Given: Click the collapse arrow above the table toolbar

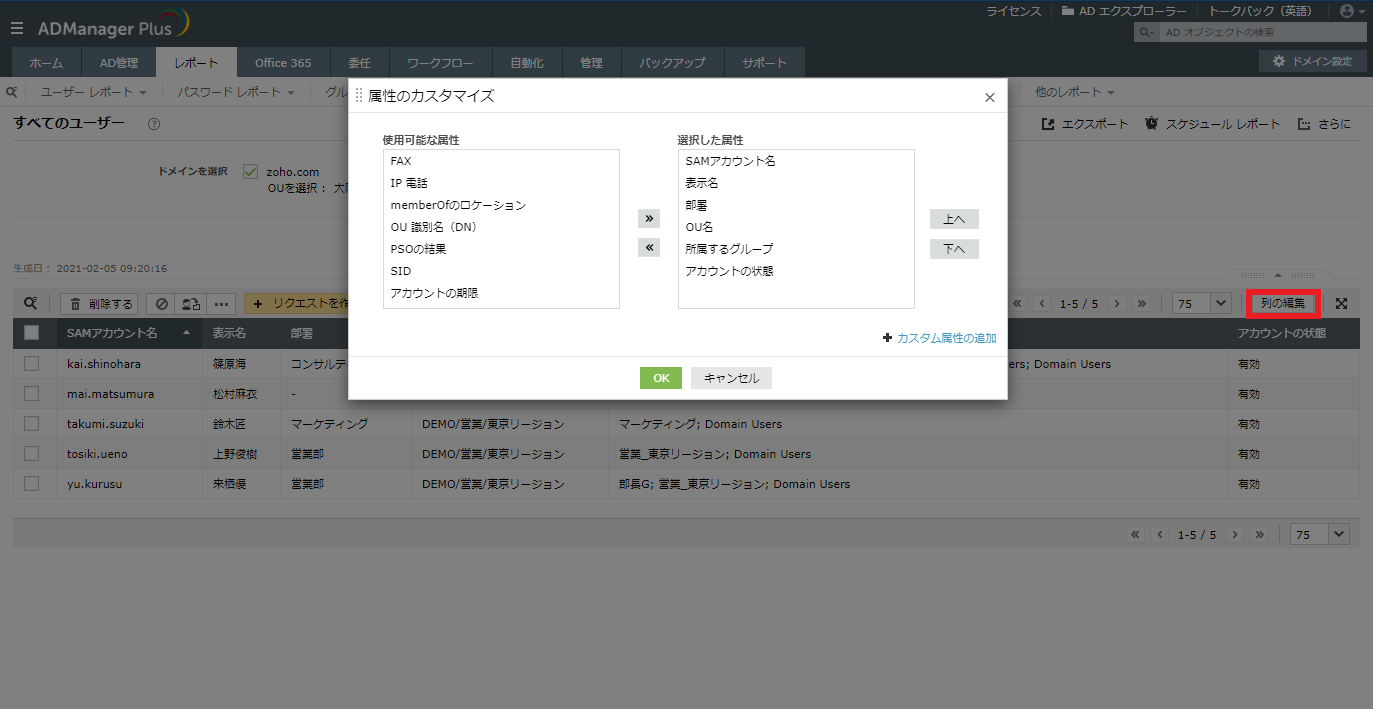Looking at the screenshot, I should 1278,275.
